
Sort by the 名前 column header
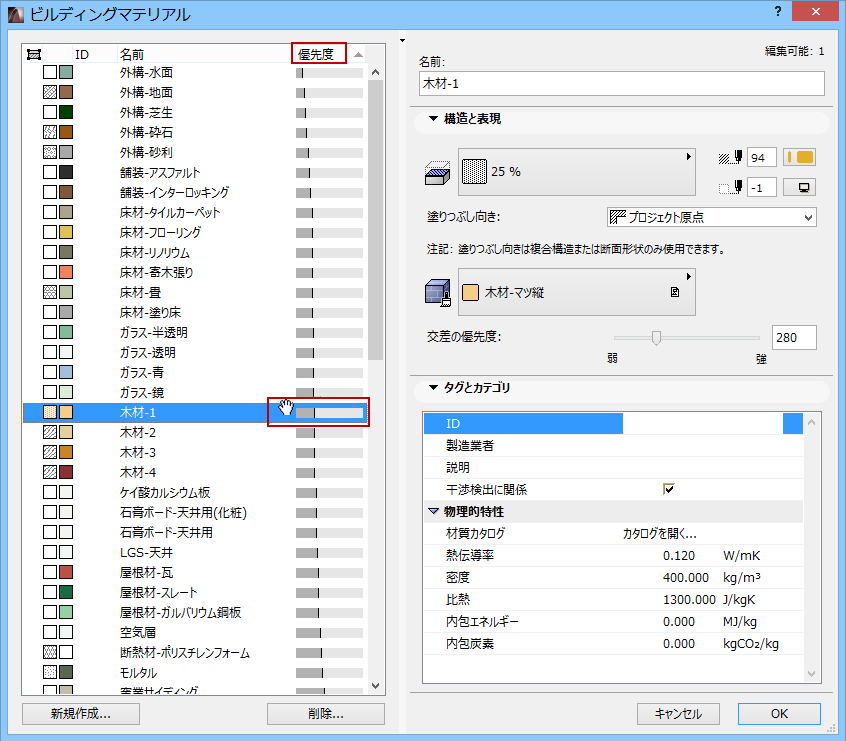[x=132, y=55]
